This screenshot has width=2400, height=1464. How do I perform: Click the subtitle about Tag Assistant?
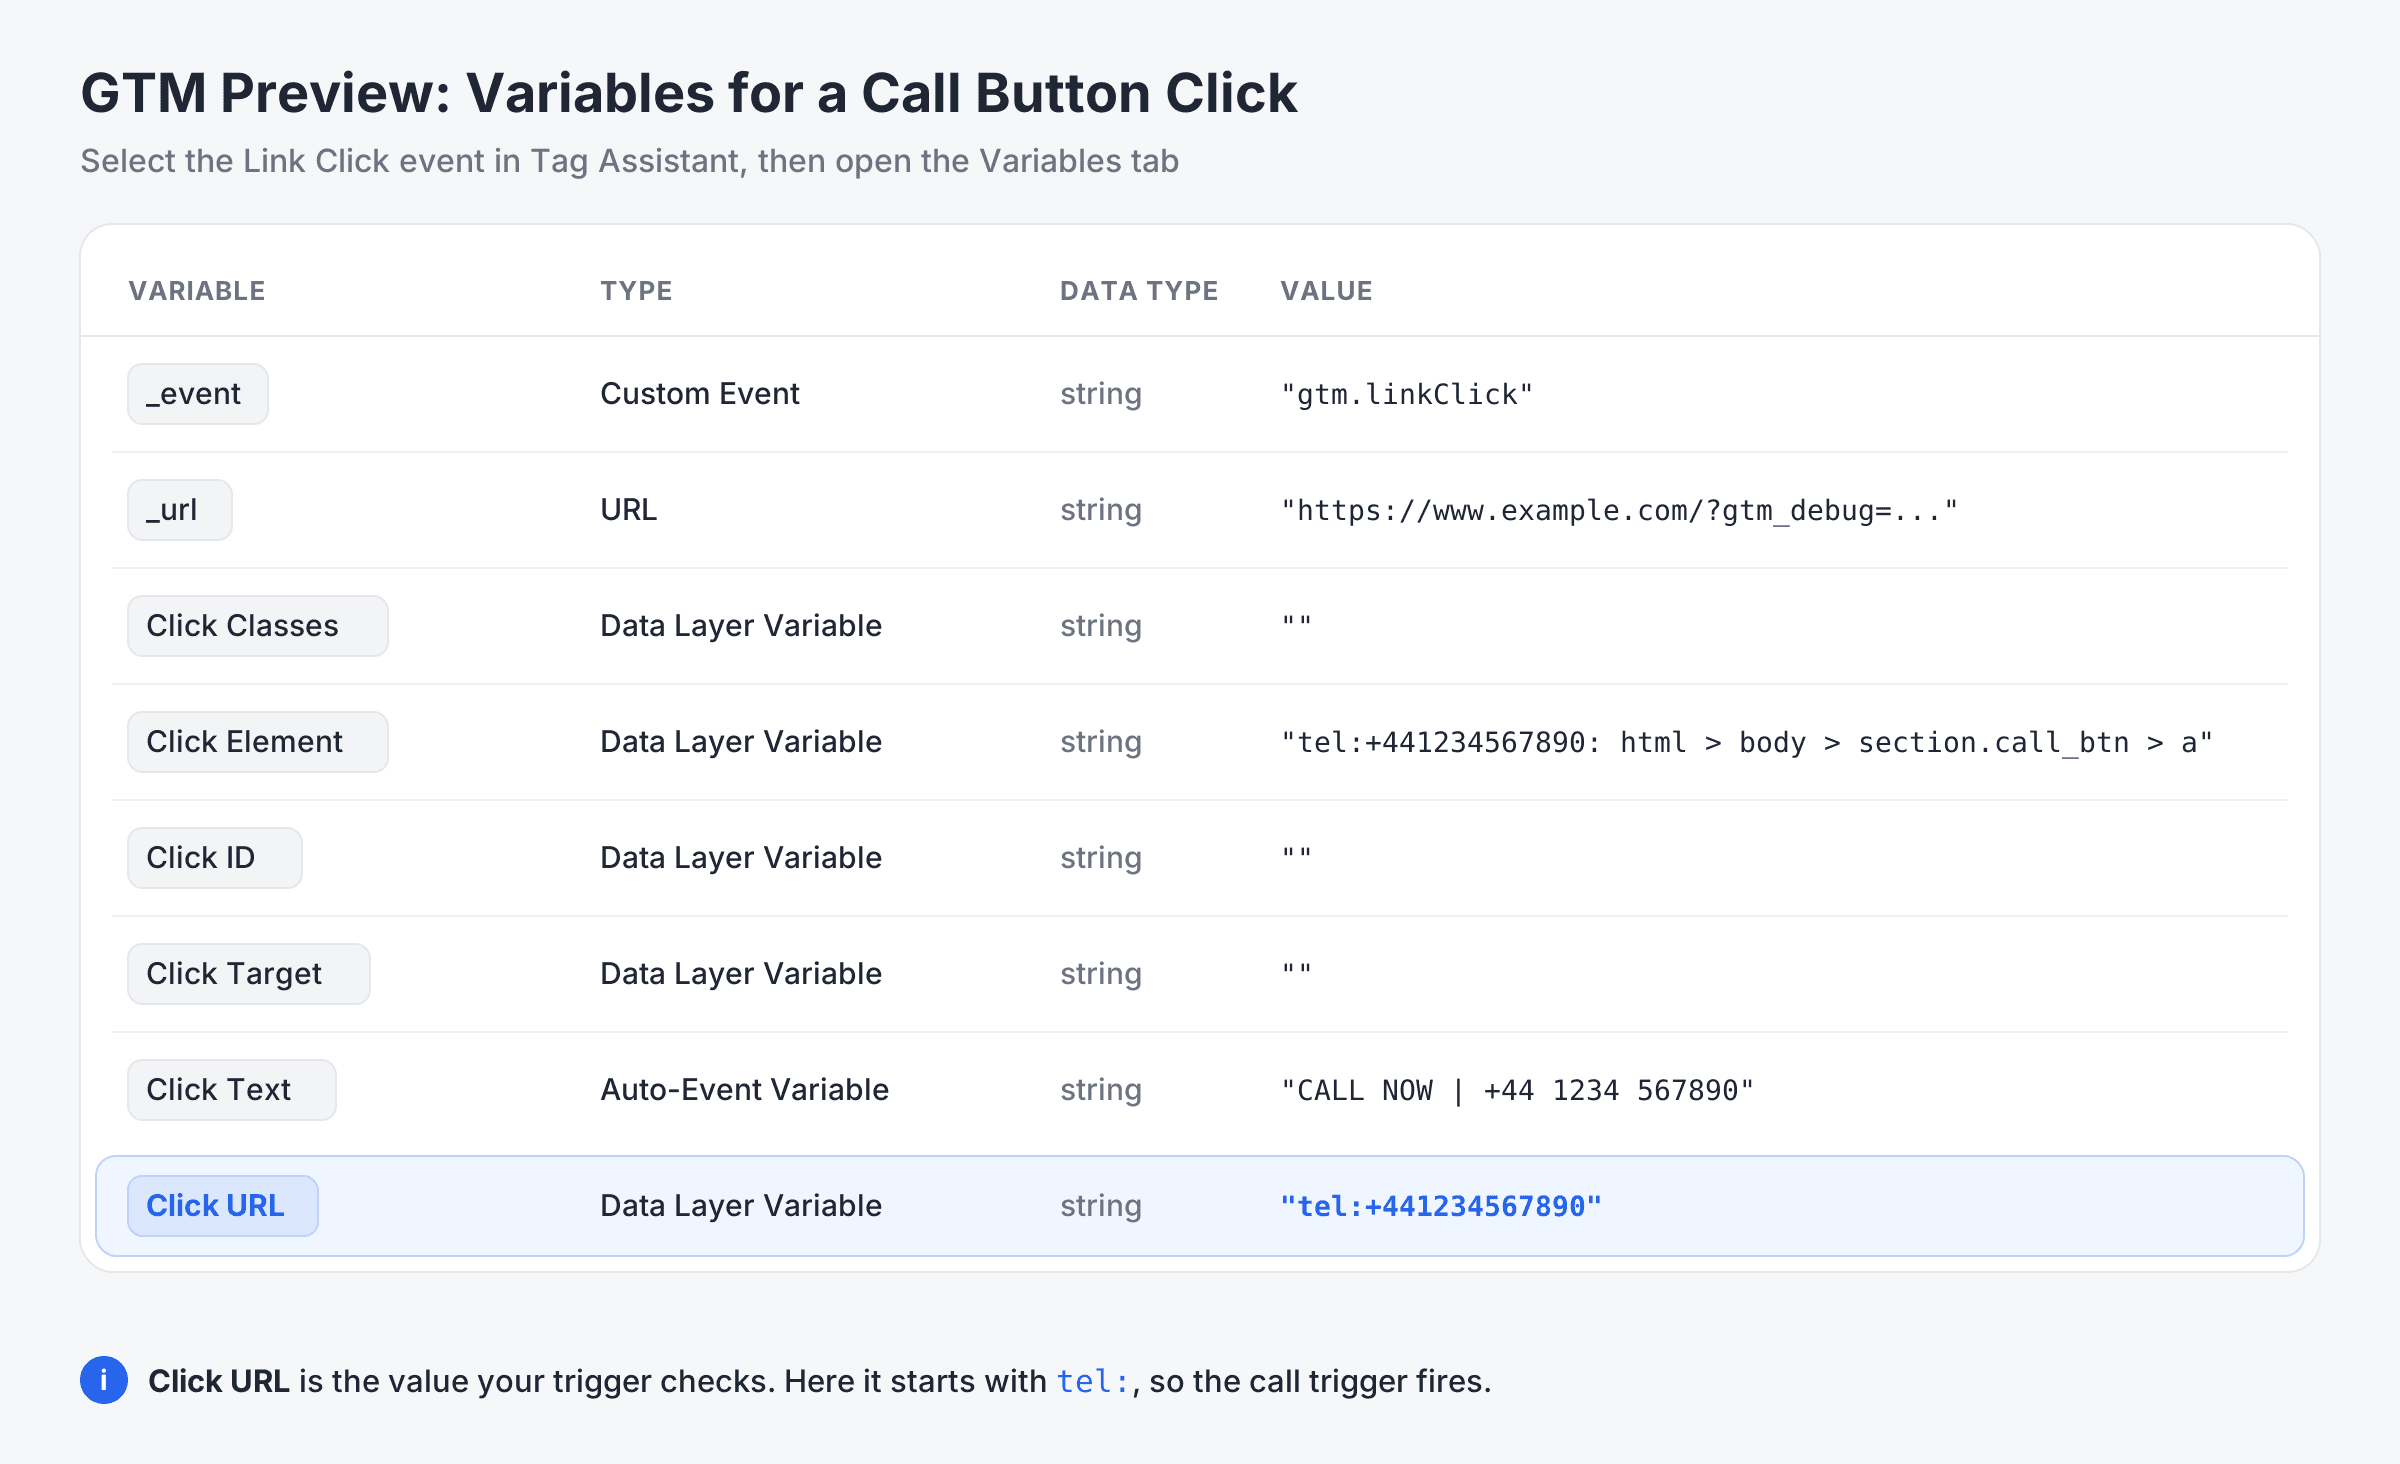(630, 161)
